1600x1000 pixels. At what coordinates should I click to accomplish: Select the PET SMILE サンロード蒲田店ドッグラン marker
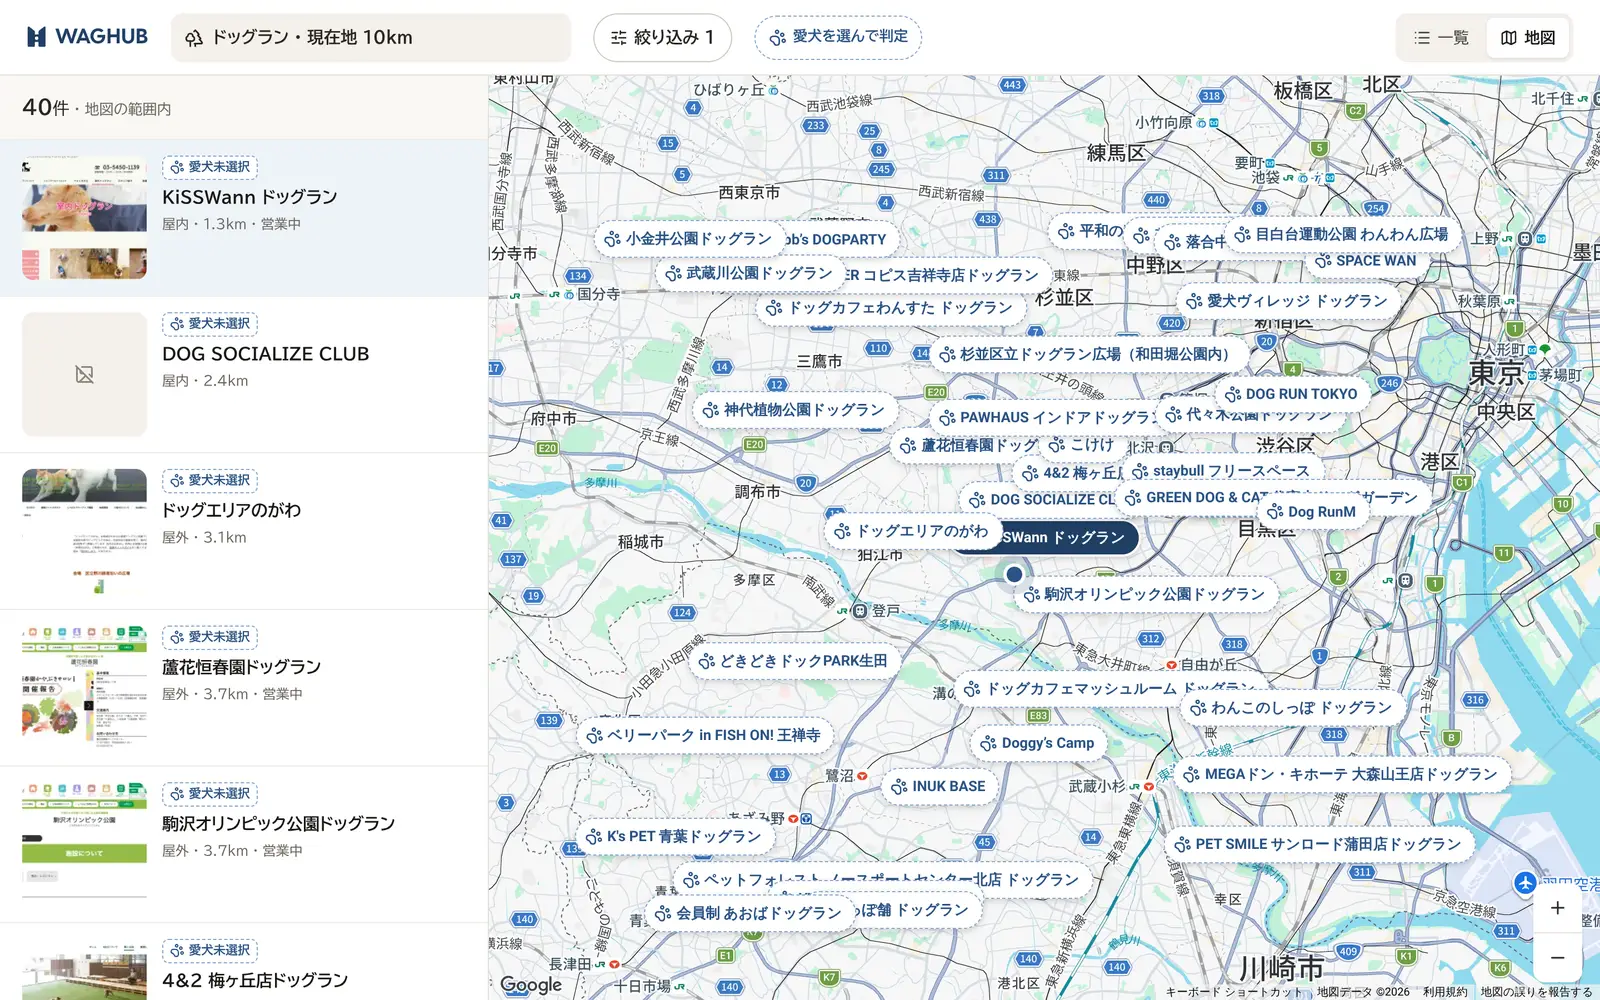point(1319,844)
